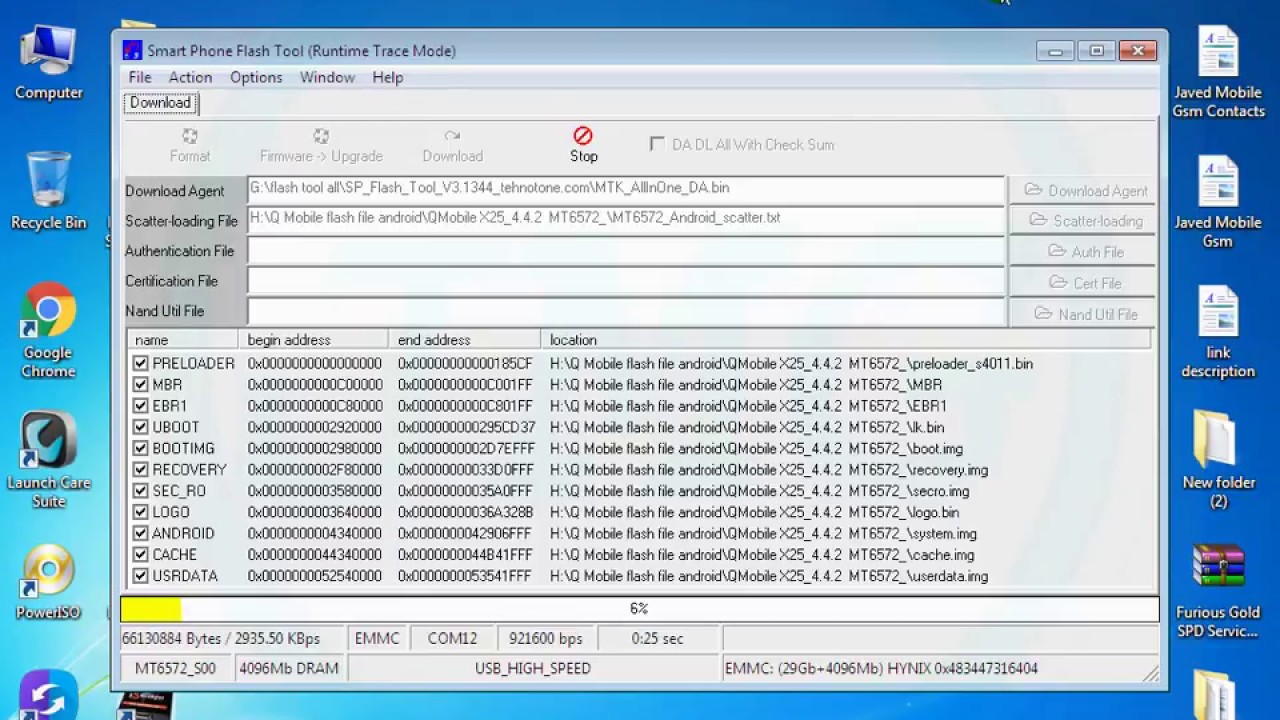The image size is (1280, 720).
Task: Click the Scatter-loading browse button
Action: click(1083, 221)
